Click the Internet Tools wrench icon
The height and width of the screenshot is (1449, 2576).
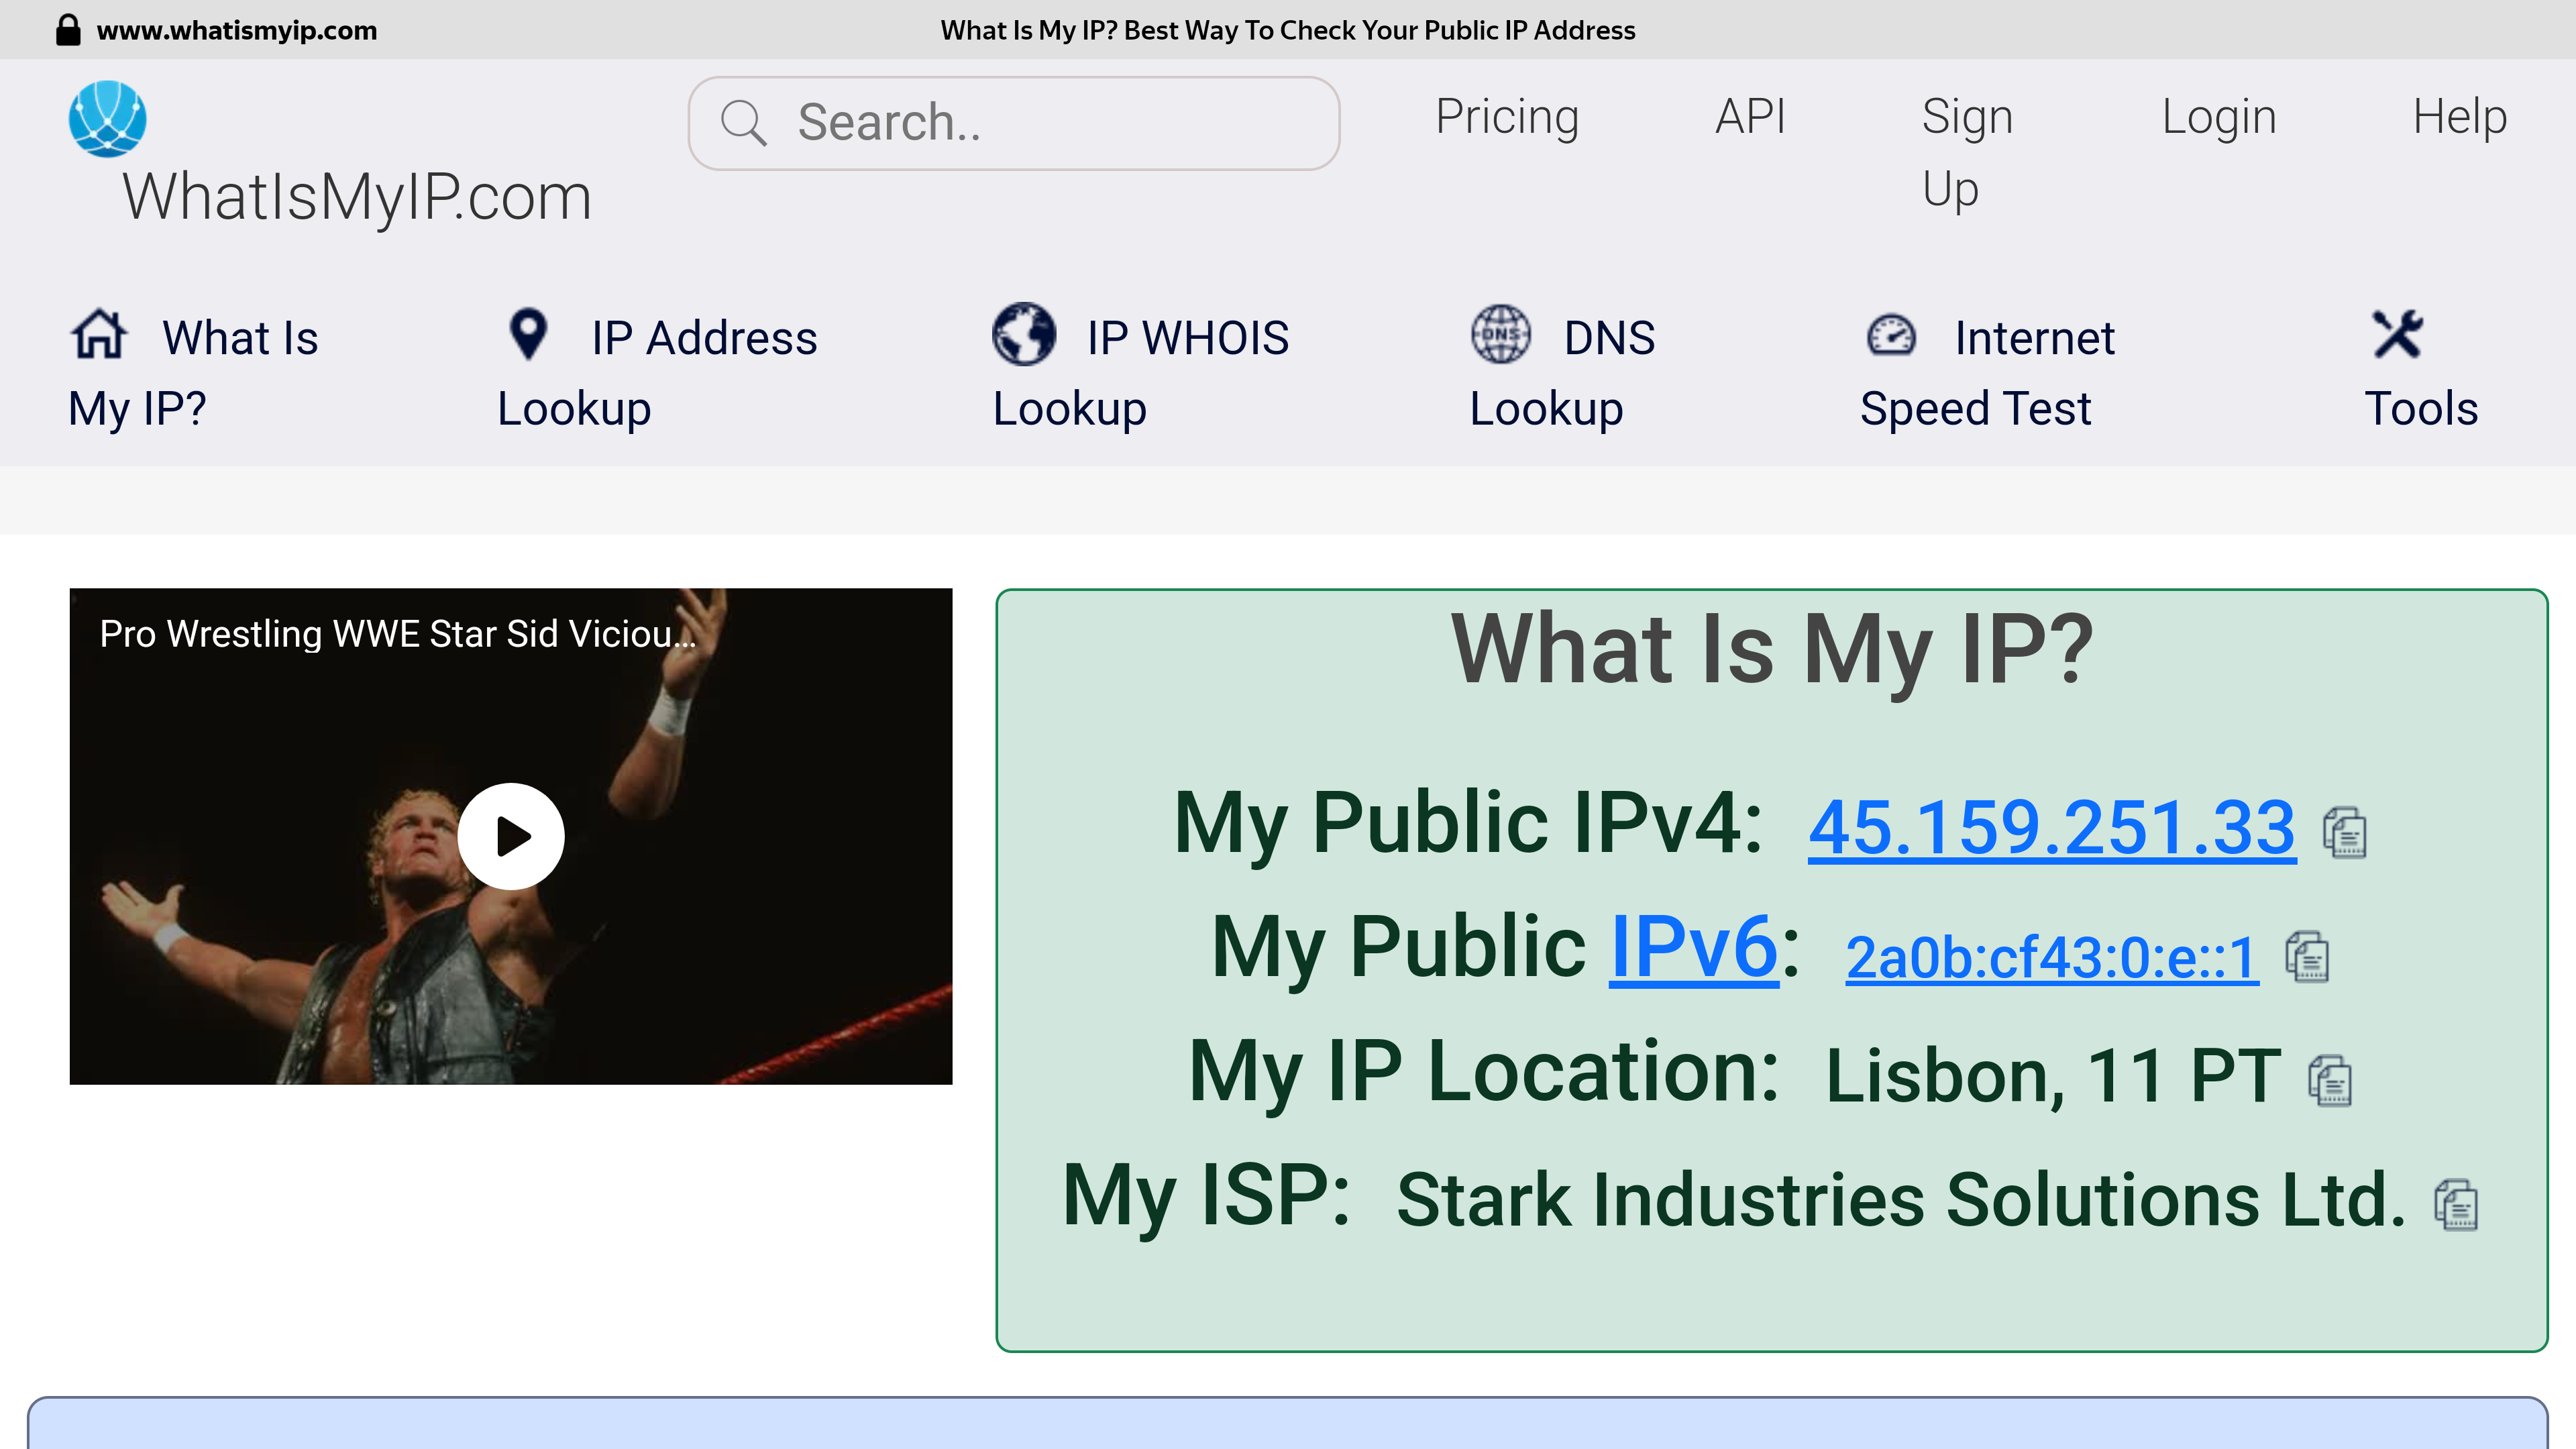[2398, 334]
